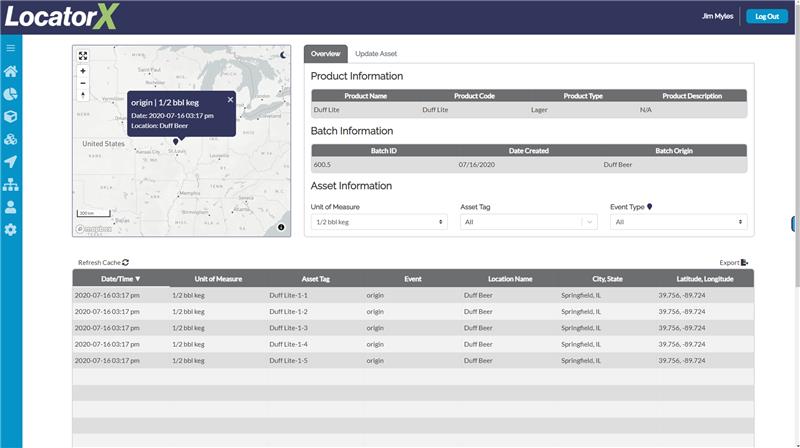Toggle the map dark mode moon icon
Image resolution: width=800 pixels, height=448 pixels.
283,55
